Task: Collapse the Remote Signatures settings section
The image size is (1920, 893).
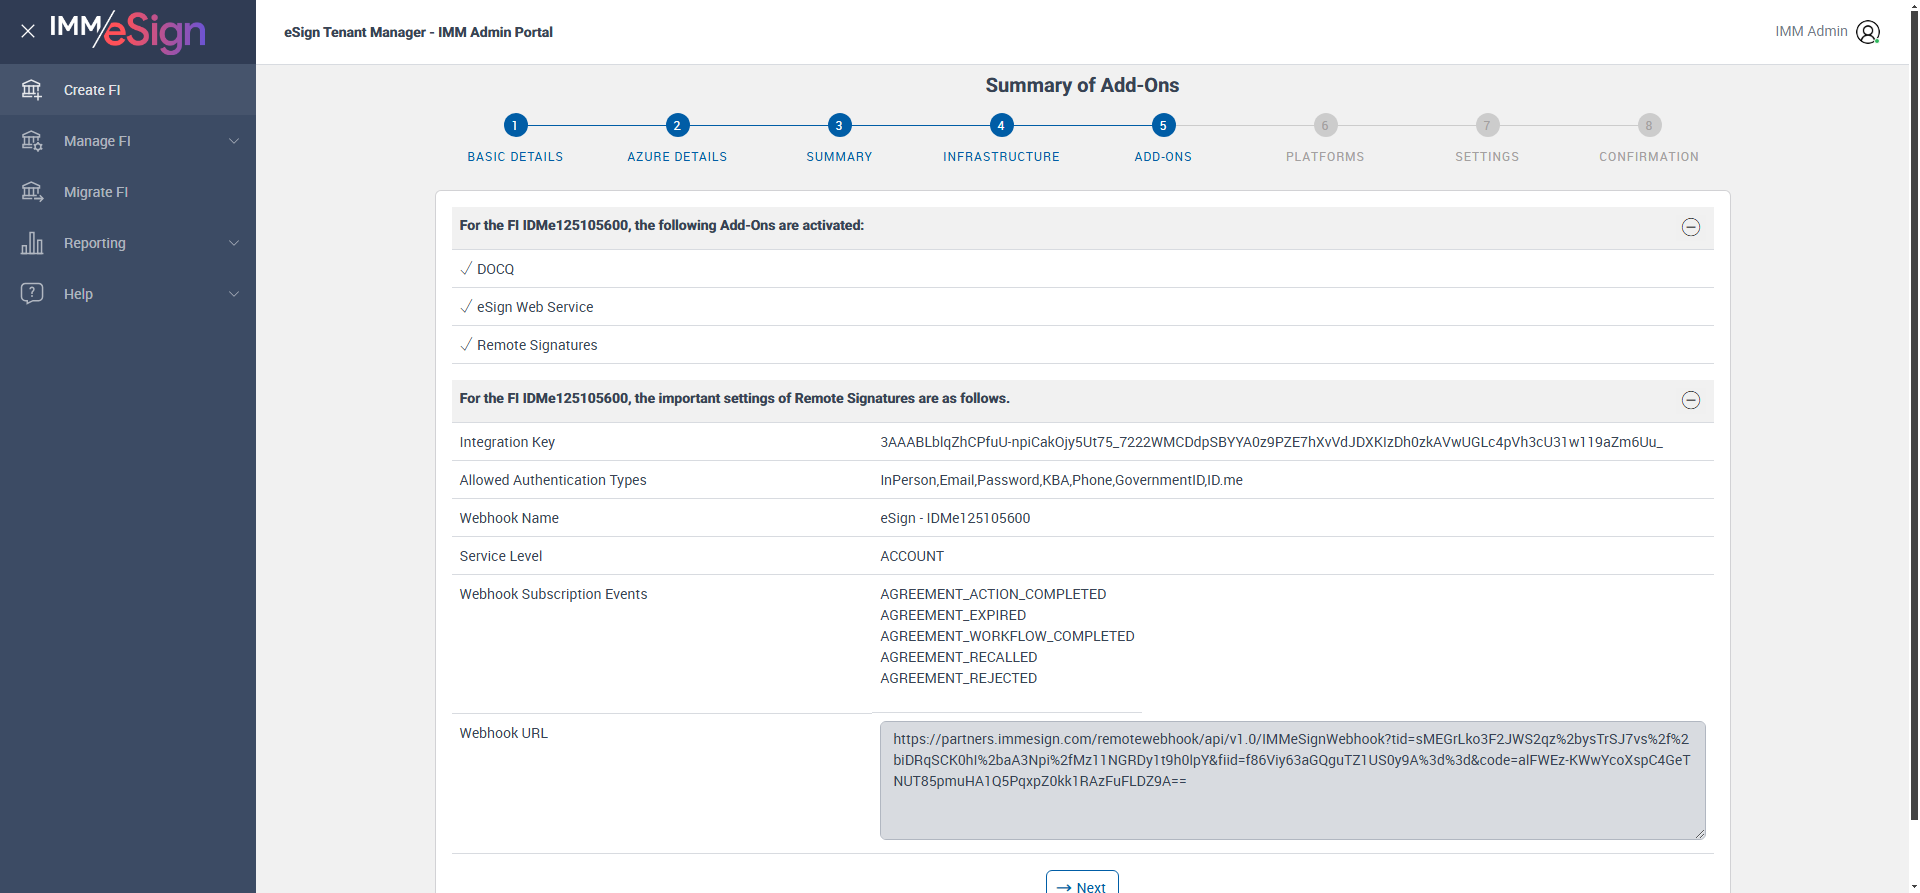Action: point(1691,400)
